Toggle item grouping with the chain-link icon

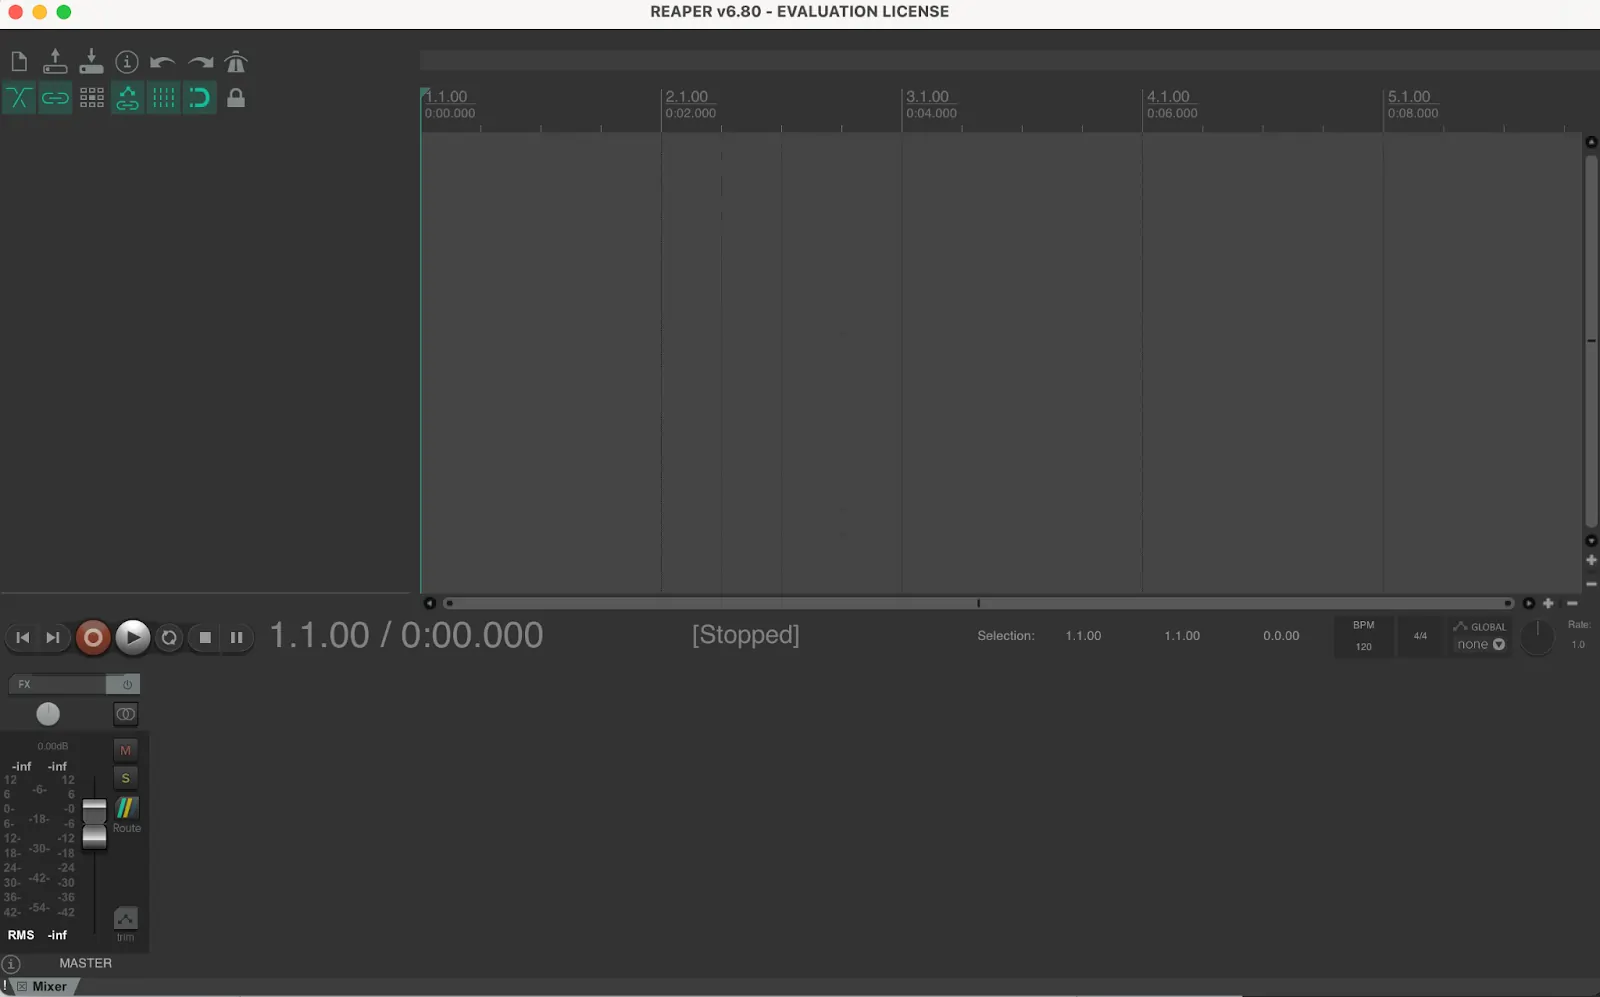click(55, 97)
